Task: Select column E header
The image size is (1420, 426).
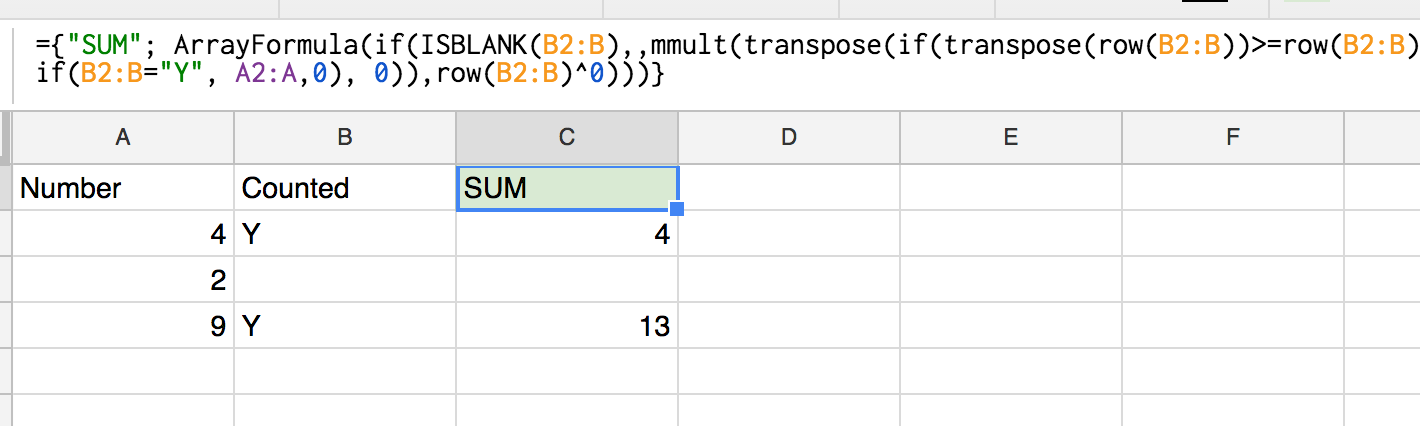Action: pyautogui.click(x=1011, y=138)
